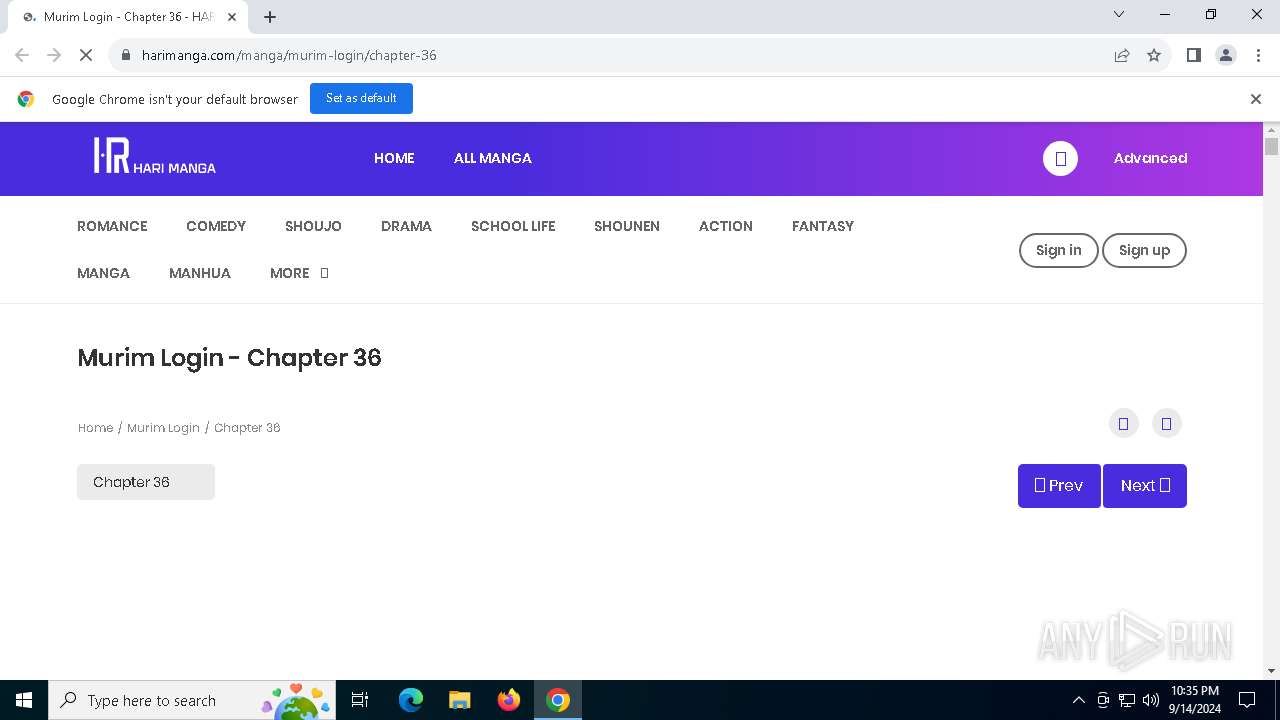1280x720 pixels.
Task: Click the scrollbar down arrow
Action: [1271, 671]
